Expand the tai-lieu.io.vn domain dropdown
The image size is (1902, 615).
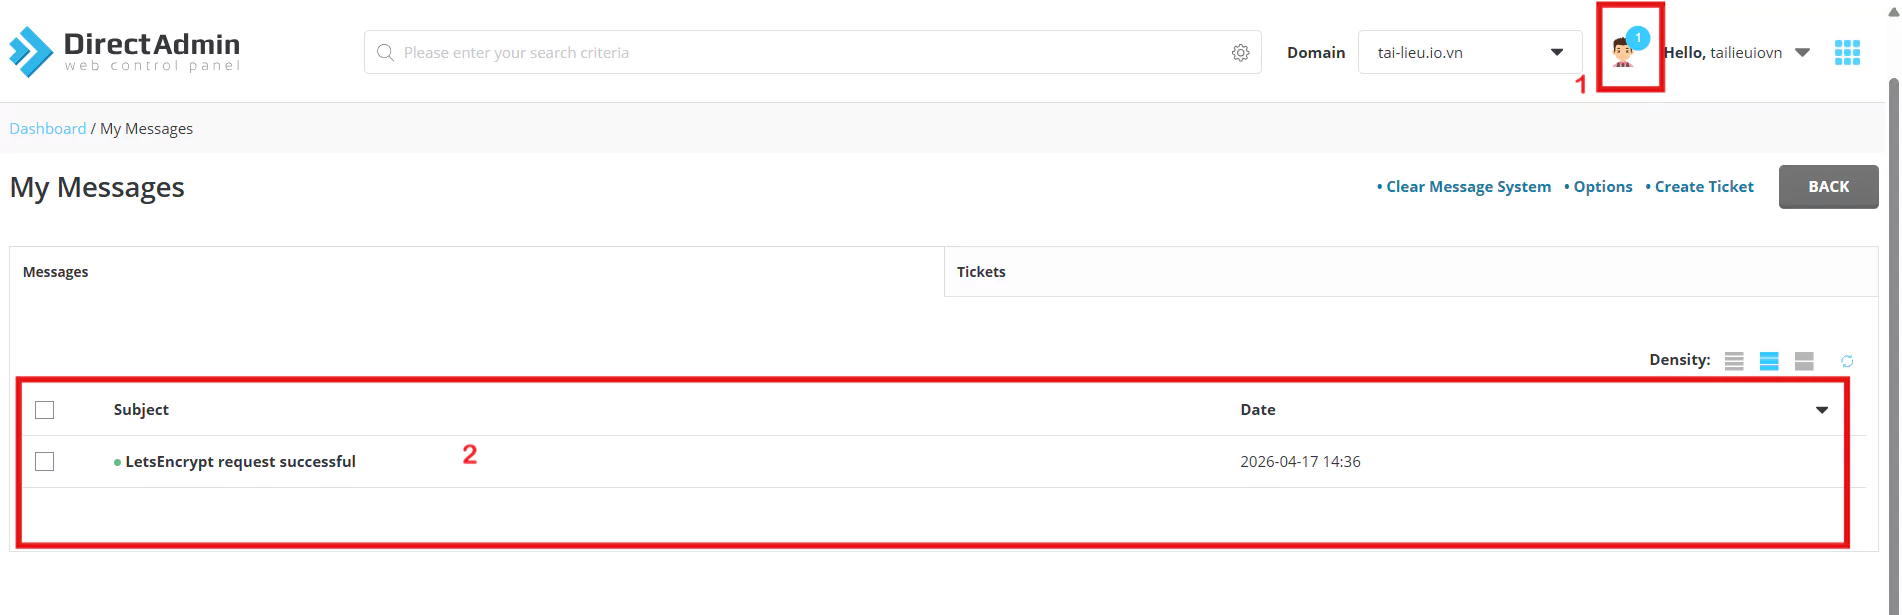(x=1556, y=52)
